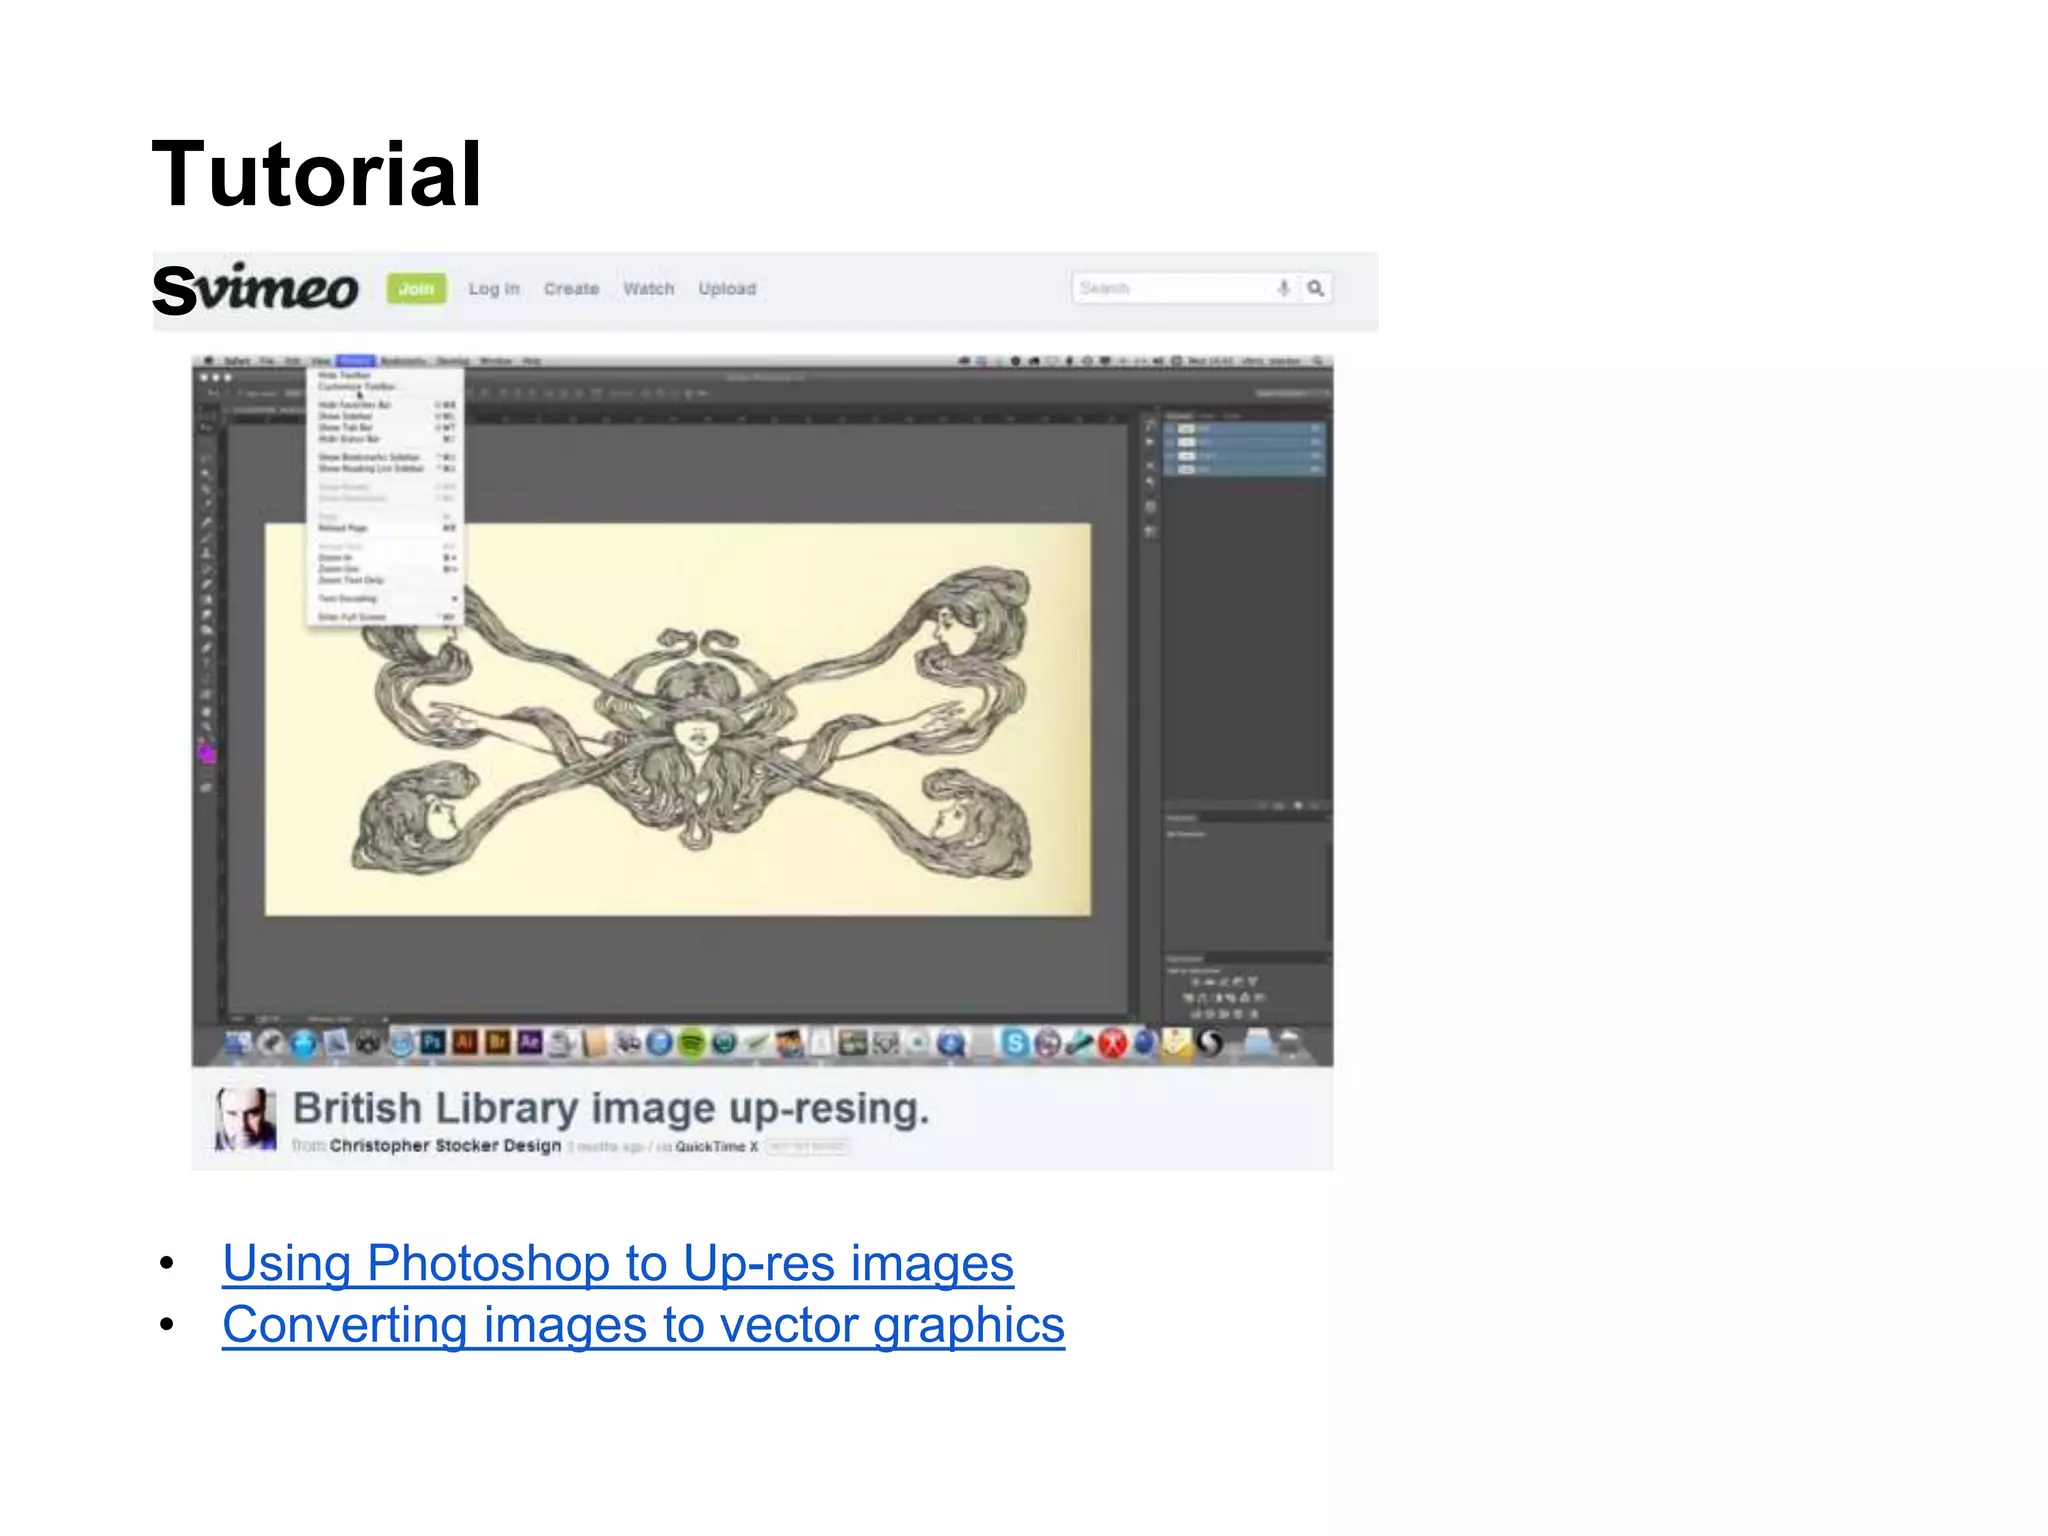Click the microphone icon in search box
This screenshot has height=1536, width=2048.
click(1283, 288)
